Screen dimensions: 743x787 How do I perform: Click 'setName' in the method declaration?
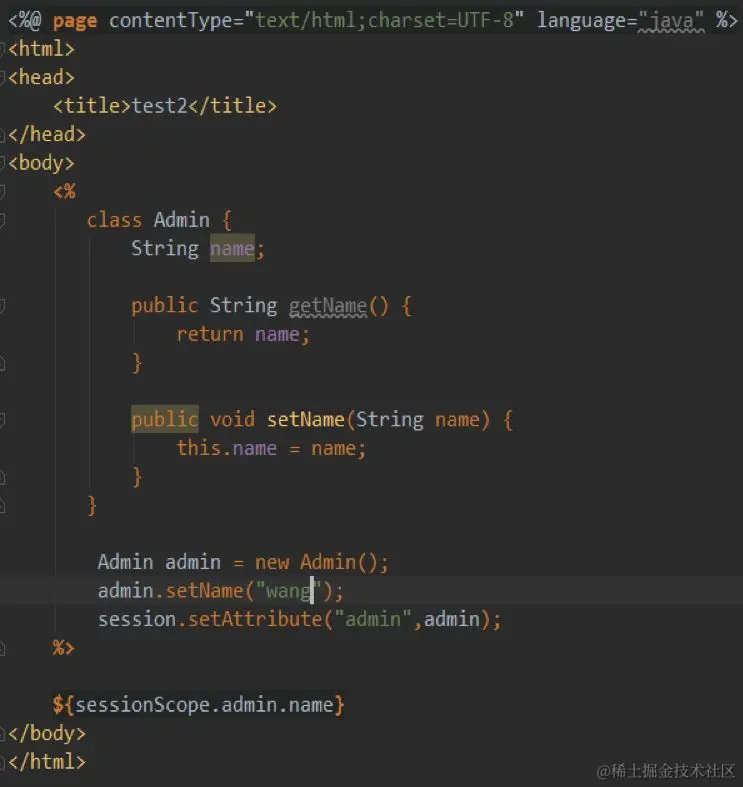pos(305,420)
